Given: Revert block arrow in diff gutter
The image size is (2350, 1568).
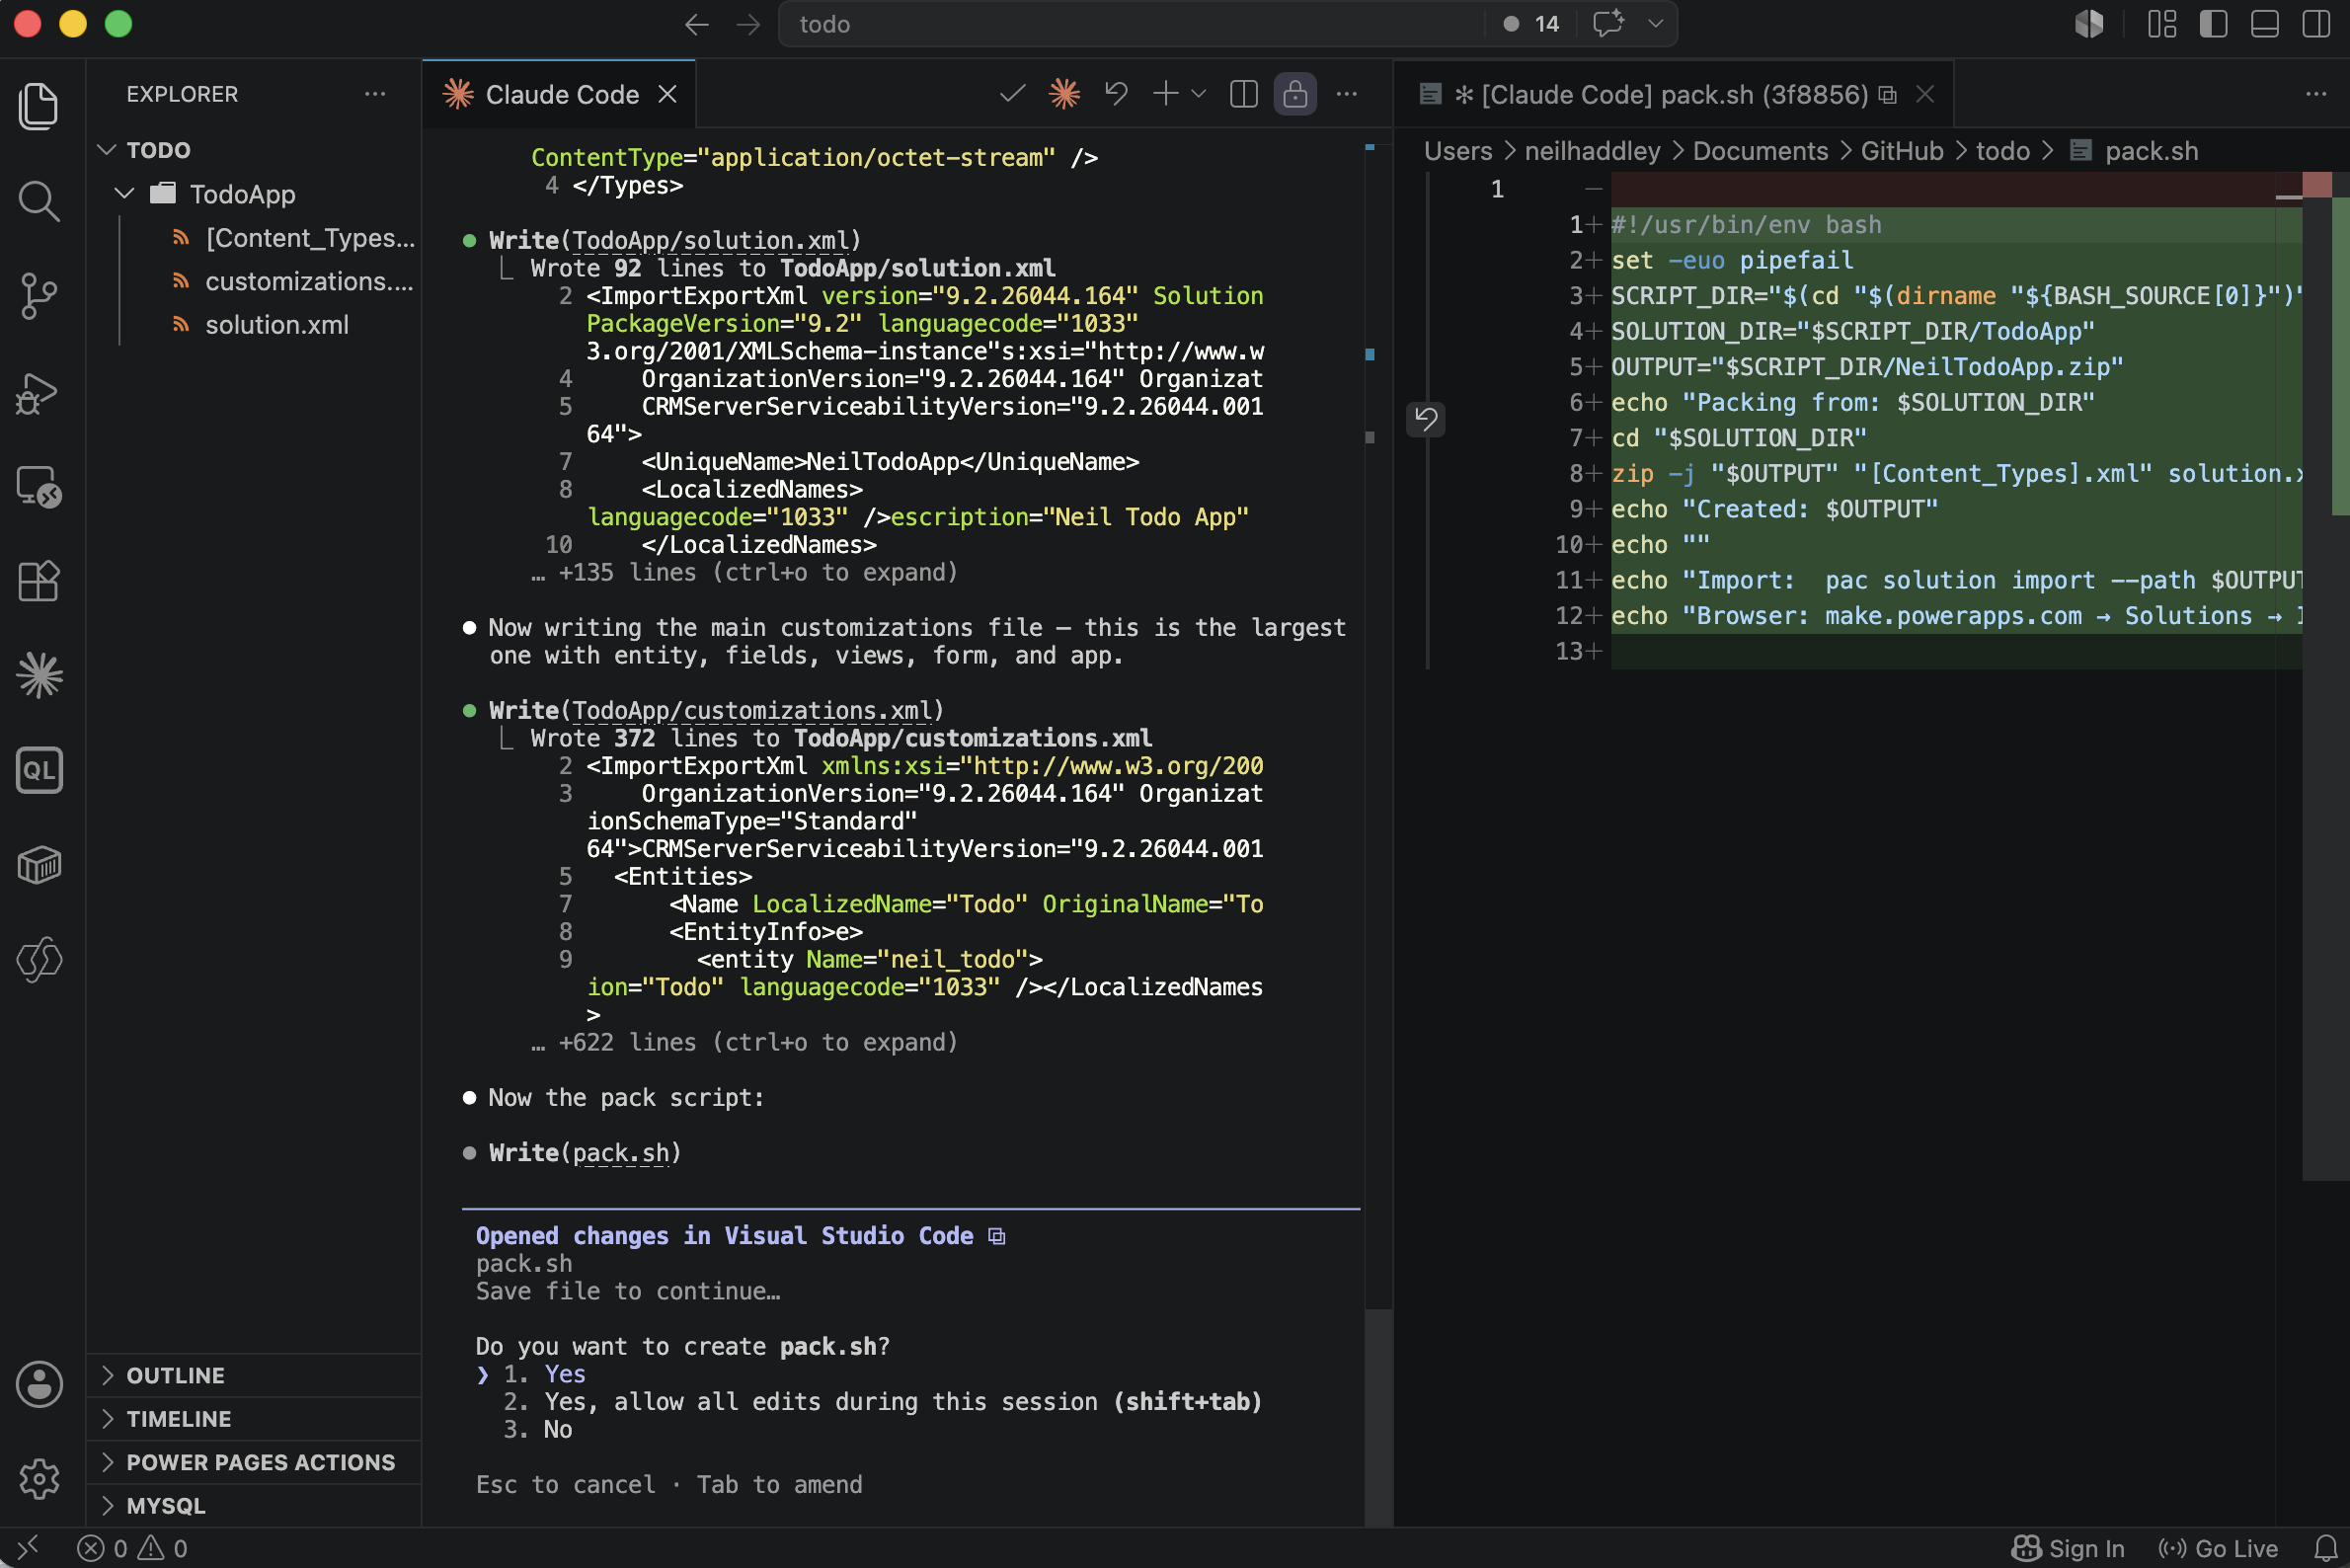Looking at the screenshot, I should 1426,419.
